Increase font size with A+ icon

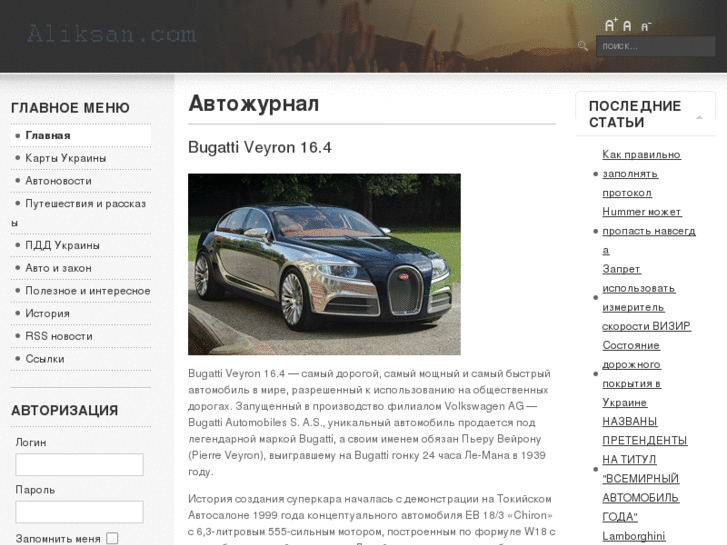611,25
